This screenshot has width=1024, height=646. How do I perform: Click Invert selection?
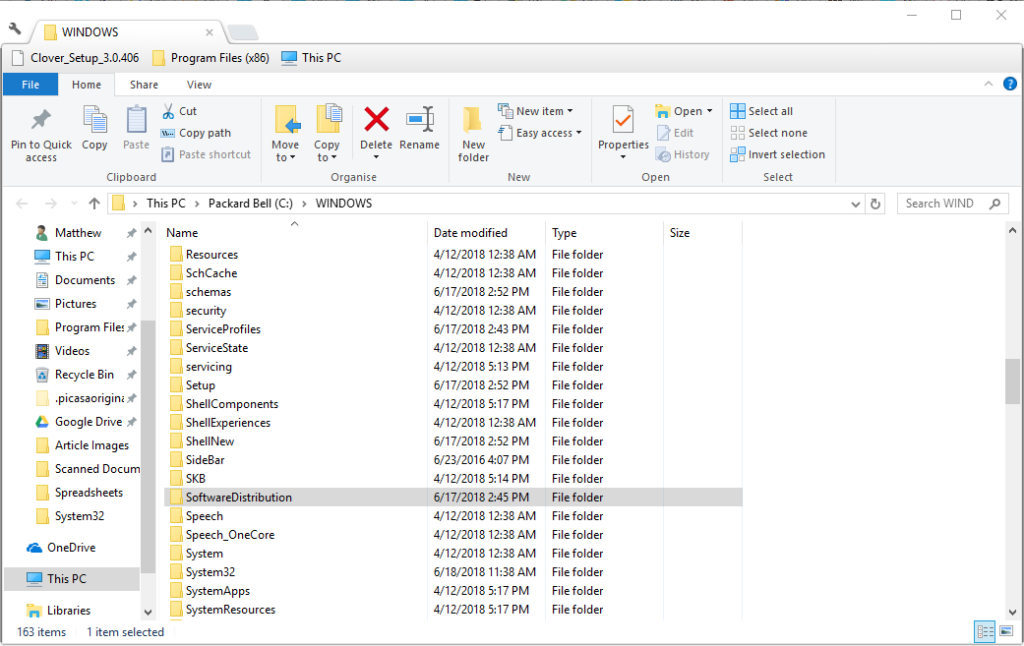778,154
